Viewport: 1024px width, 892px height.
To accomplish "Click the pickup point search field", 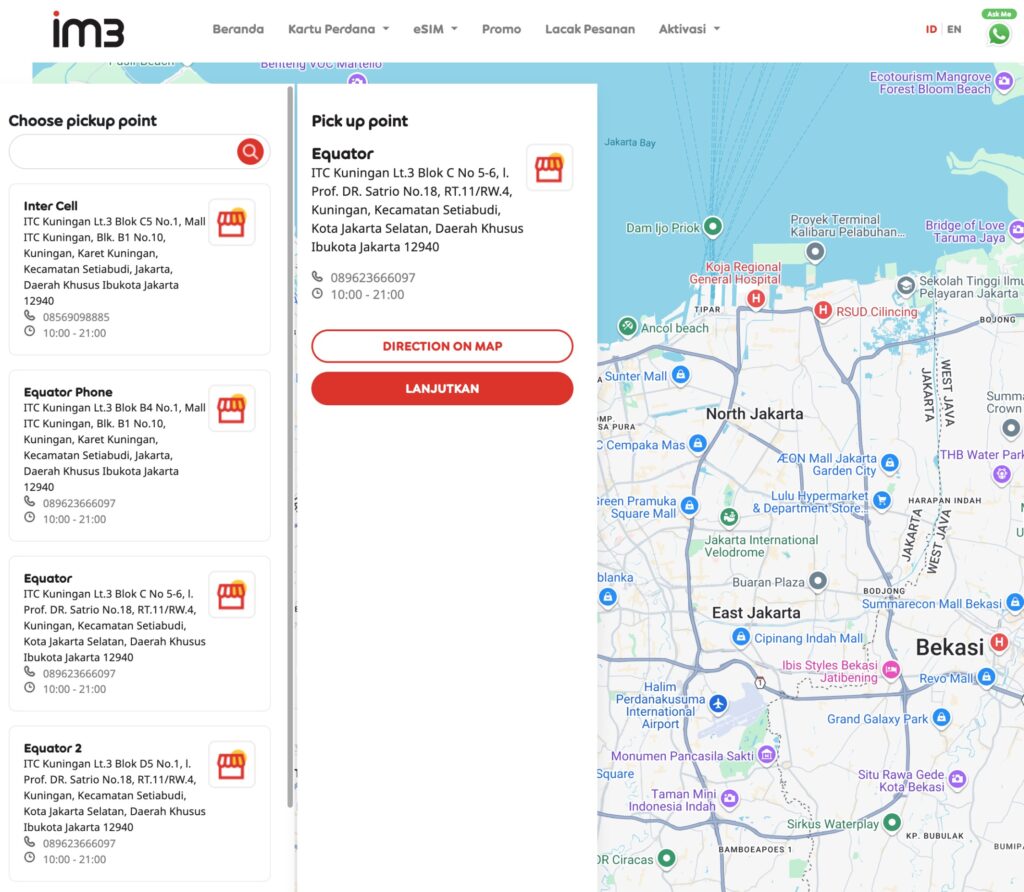I will tap(122, 152).
